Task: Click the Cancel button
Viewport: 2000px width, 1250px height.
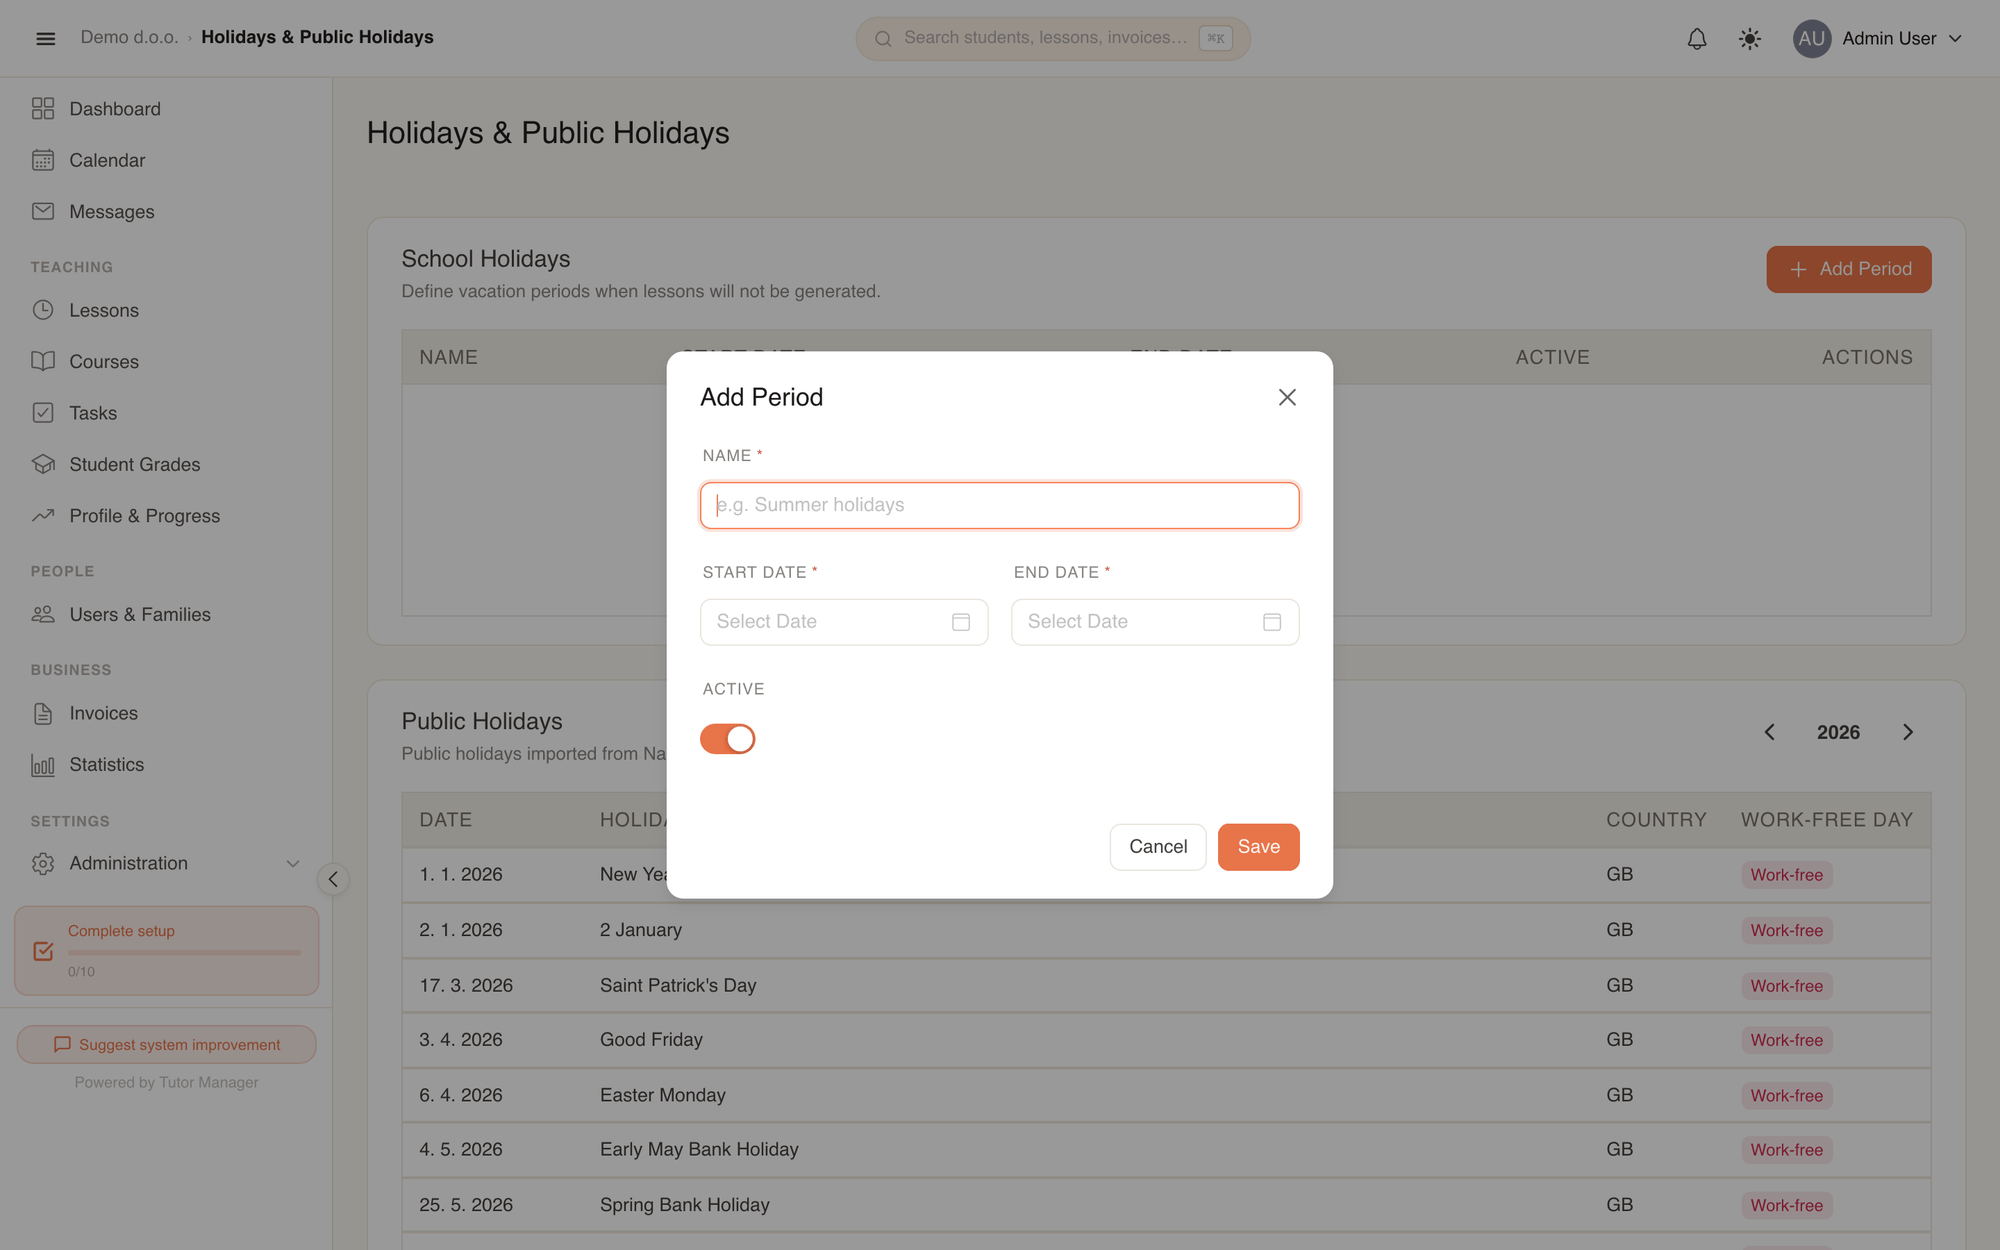Action: (x=1158, y=847)
